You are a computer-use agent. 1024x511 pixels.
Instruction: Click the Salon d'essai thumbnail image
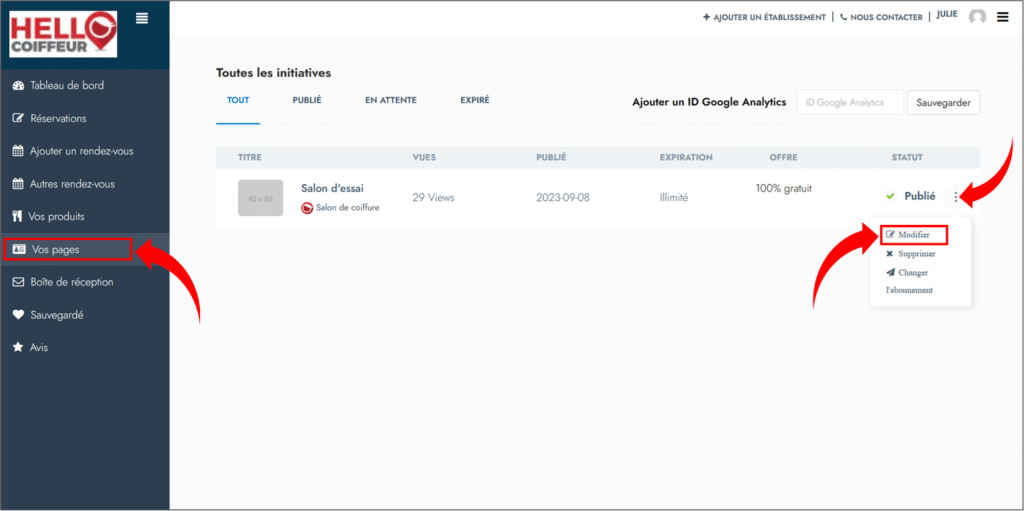[x=261, y=198]
